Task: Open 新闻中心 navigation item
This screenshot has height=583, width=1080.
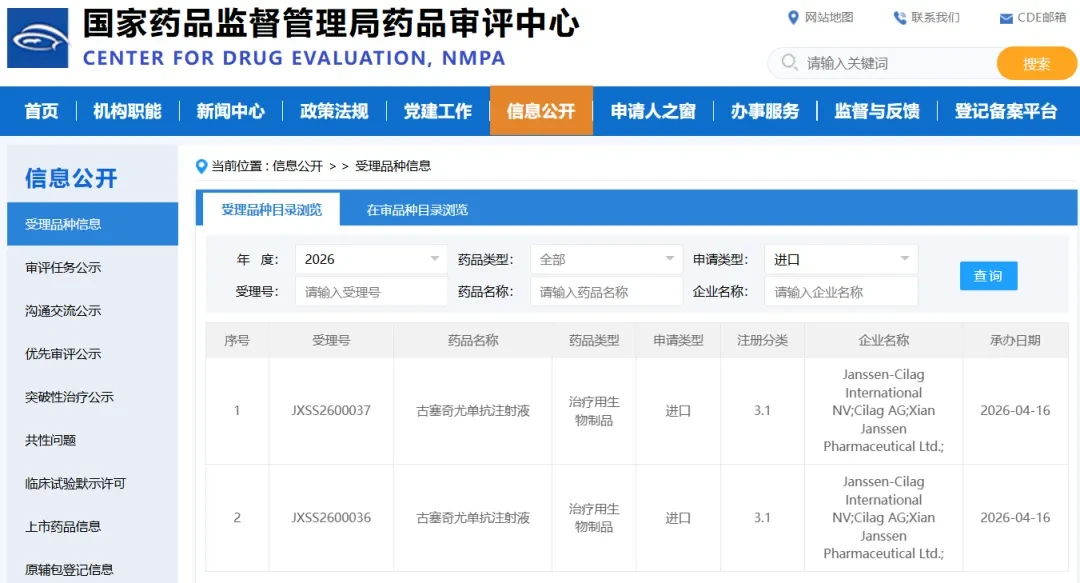Action: (x=231, y=111)
